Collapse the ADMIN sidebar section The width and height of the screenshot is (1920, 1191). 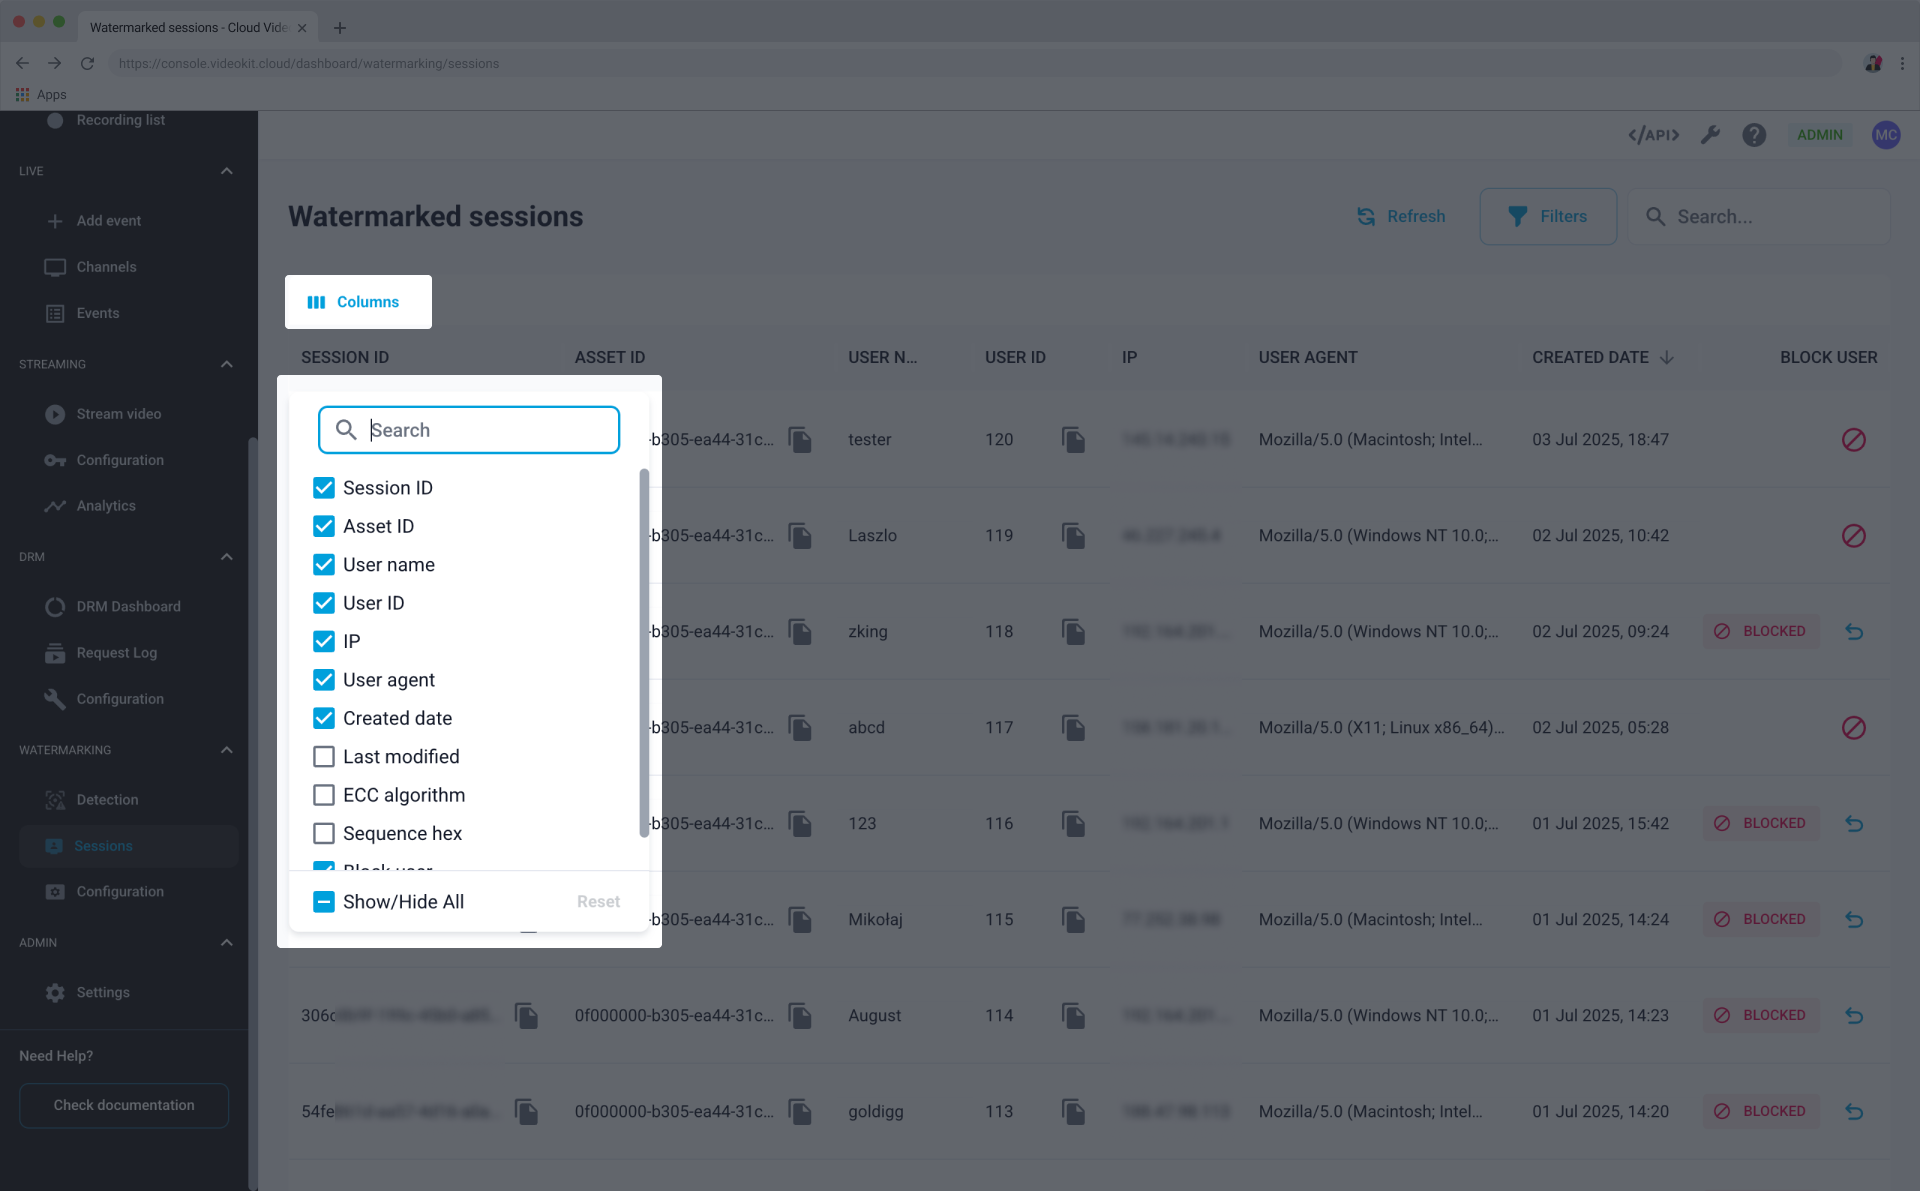(227, 943)
